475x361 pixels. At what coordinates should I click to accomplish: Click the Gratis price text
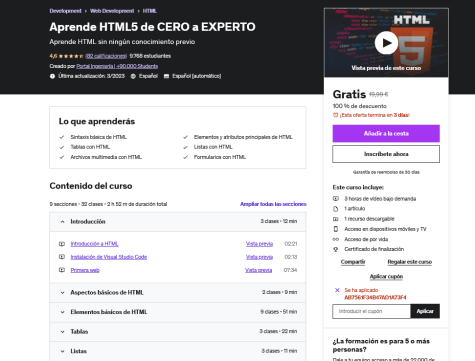coord(349,94)
